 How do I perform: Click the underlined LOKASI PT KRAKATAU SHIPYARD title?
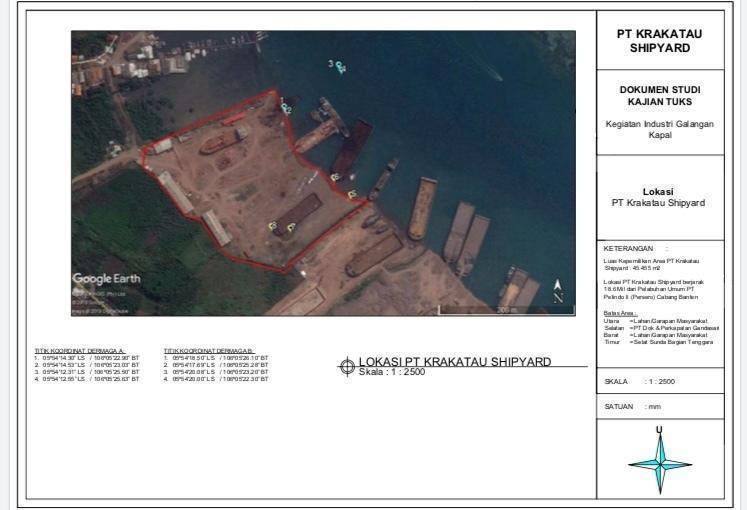click(x=454, y=361)
